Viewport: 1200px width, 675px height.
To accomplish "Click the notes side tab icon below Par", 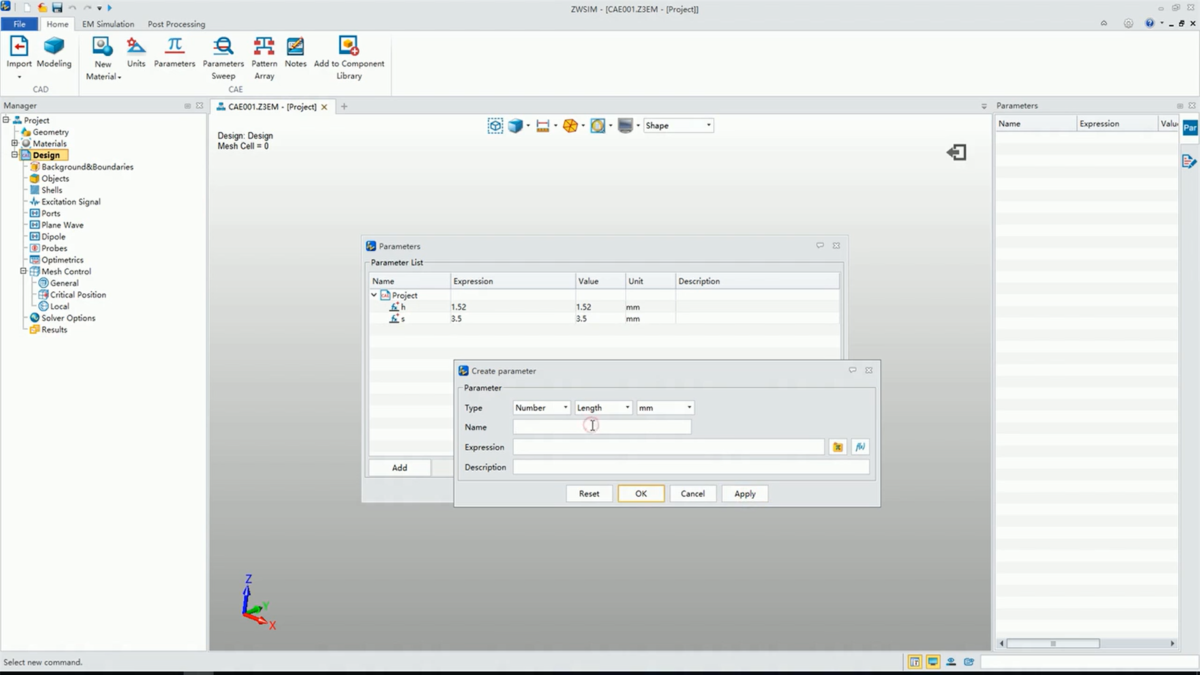I will tap(1189, 161).
